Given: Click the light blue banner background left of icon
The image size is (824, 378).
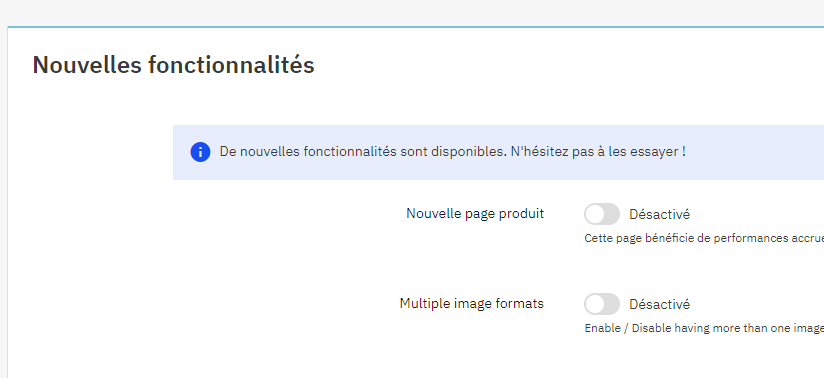Looking at the screenshot, I should (181, 152).
